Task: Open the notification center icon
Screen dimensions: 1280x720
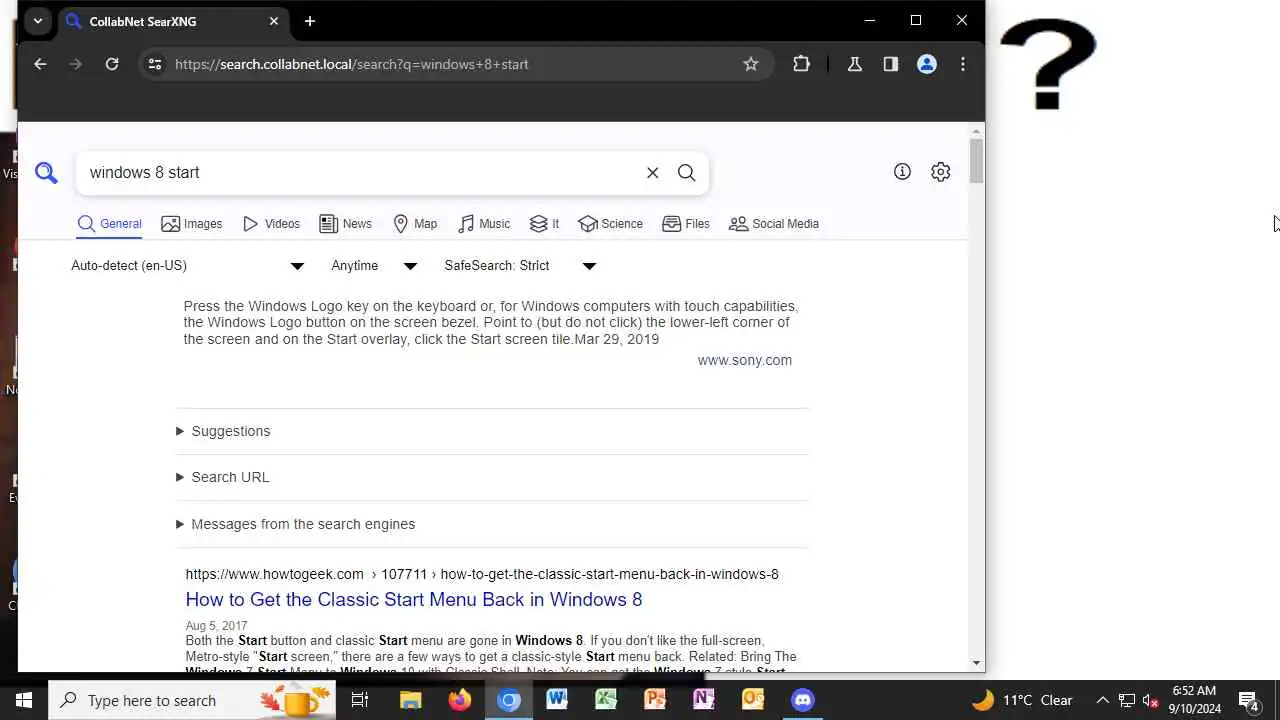Action: point(1248,700)
